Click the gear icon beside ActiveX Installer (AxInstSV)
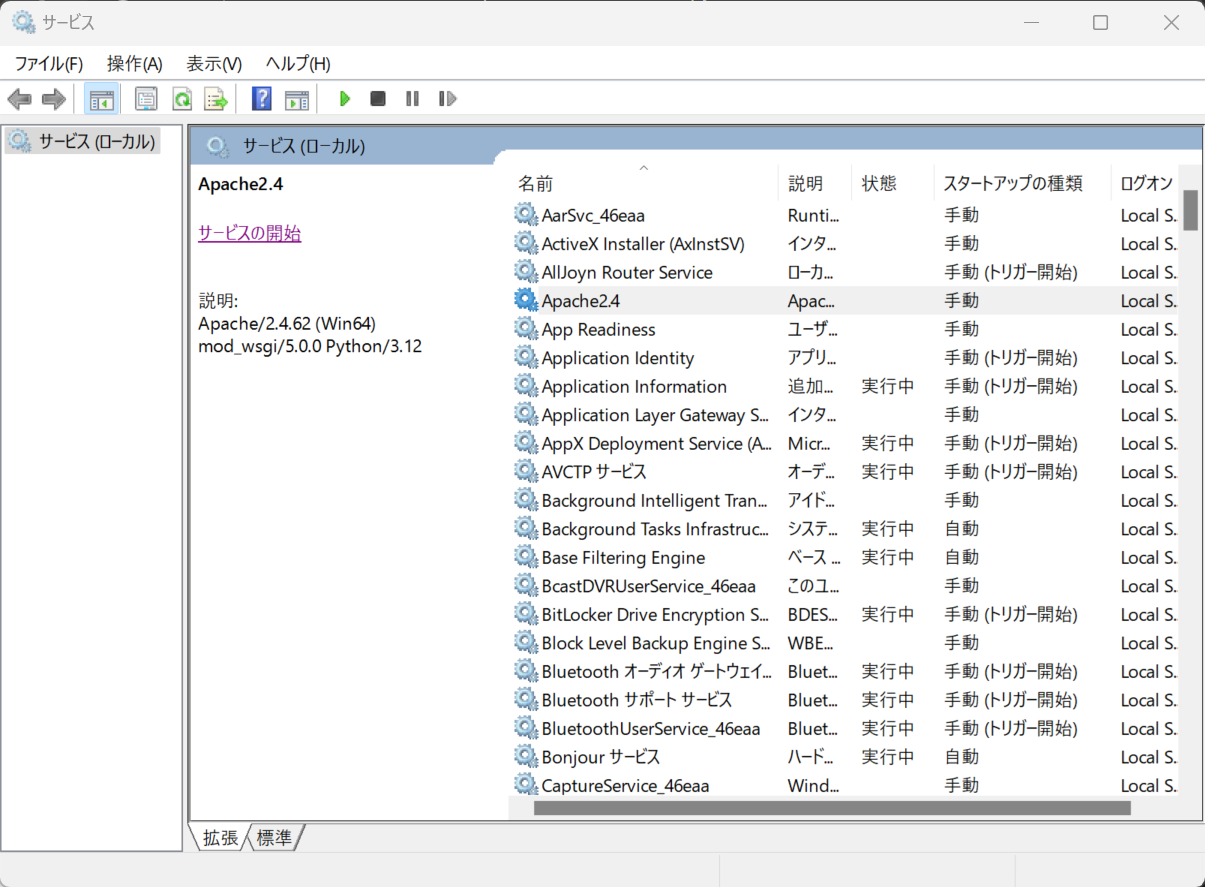 coord(525,243)
